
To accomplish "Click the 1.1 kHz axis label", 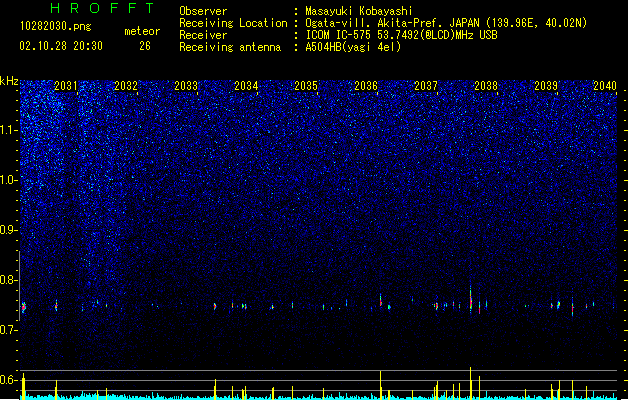I will (x=8, y=130).
